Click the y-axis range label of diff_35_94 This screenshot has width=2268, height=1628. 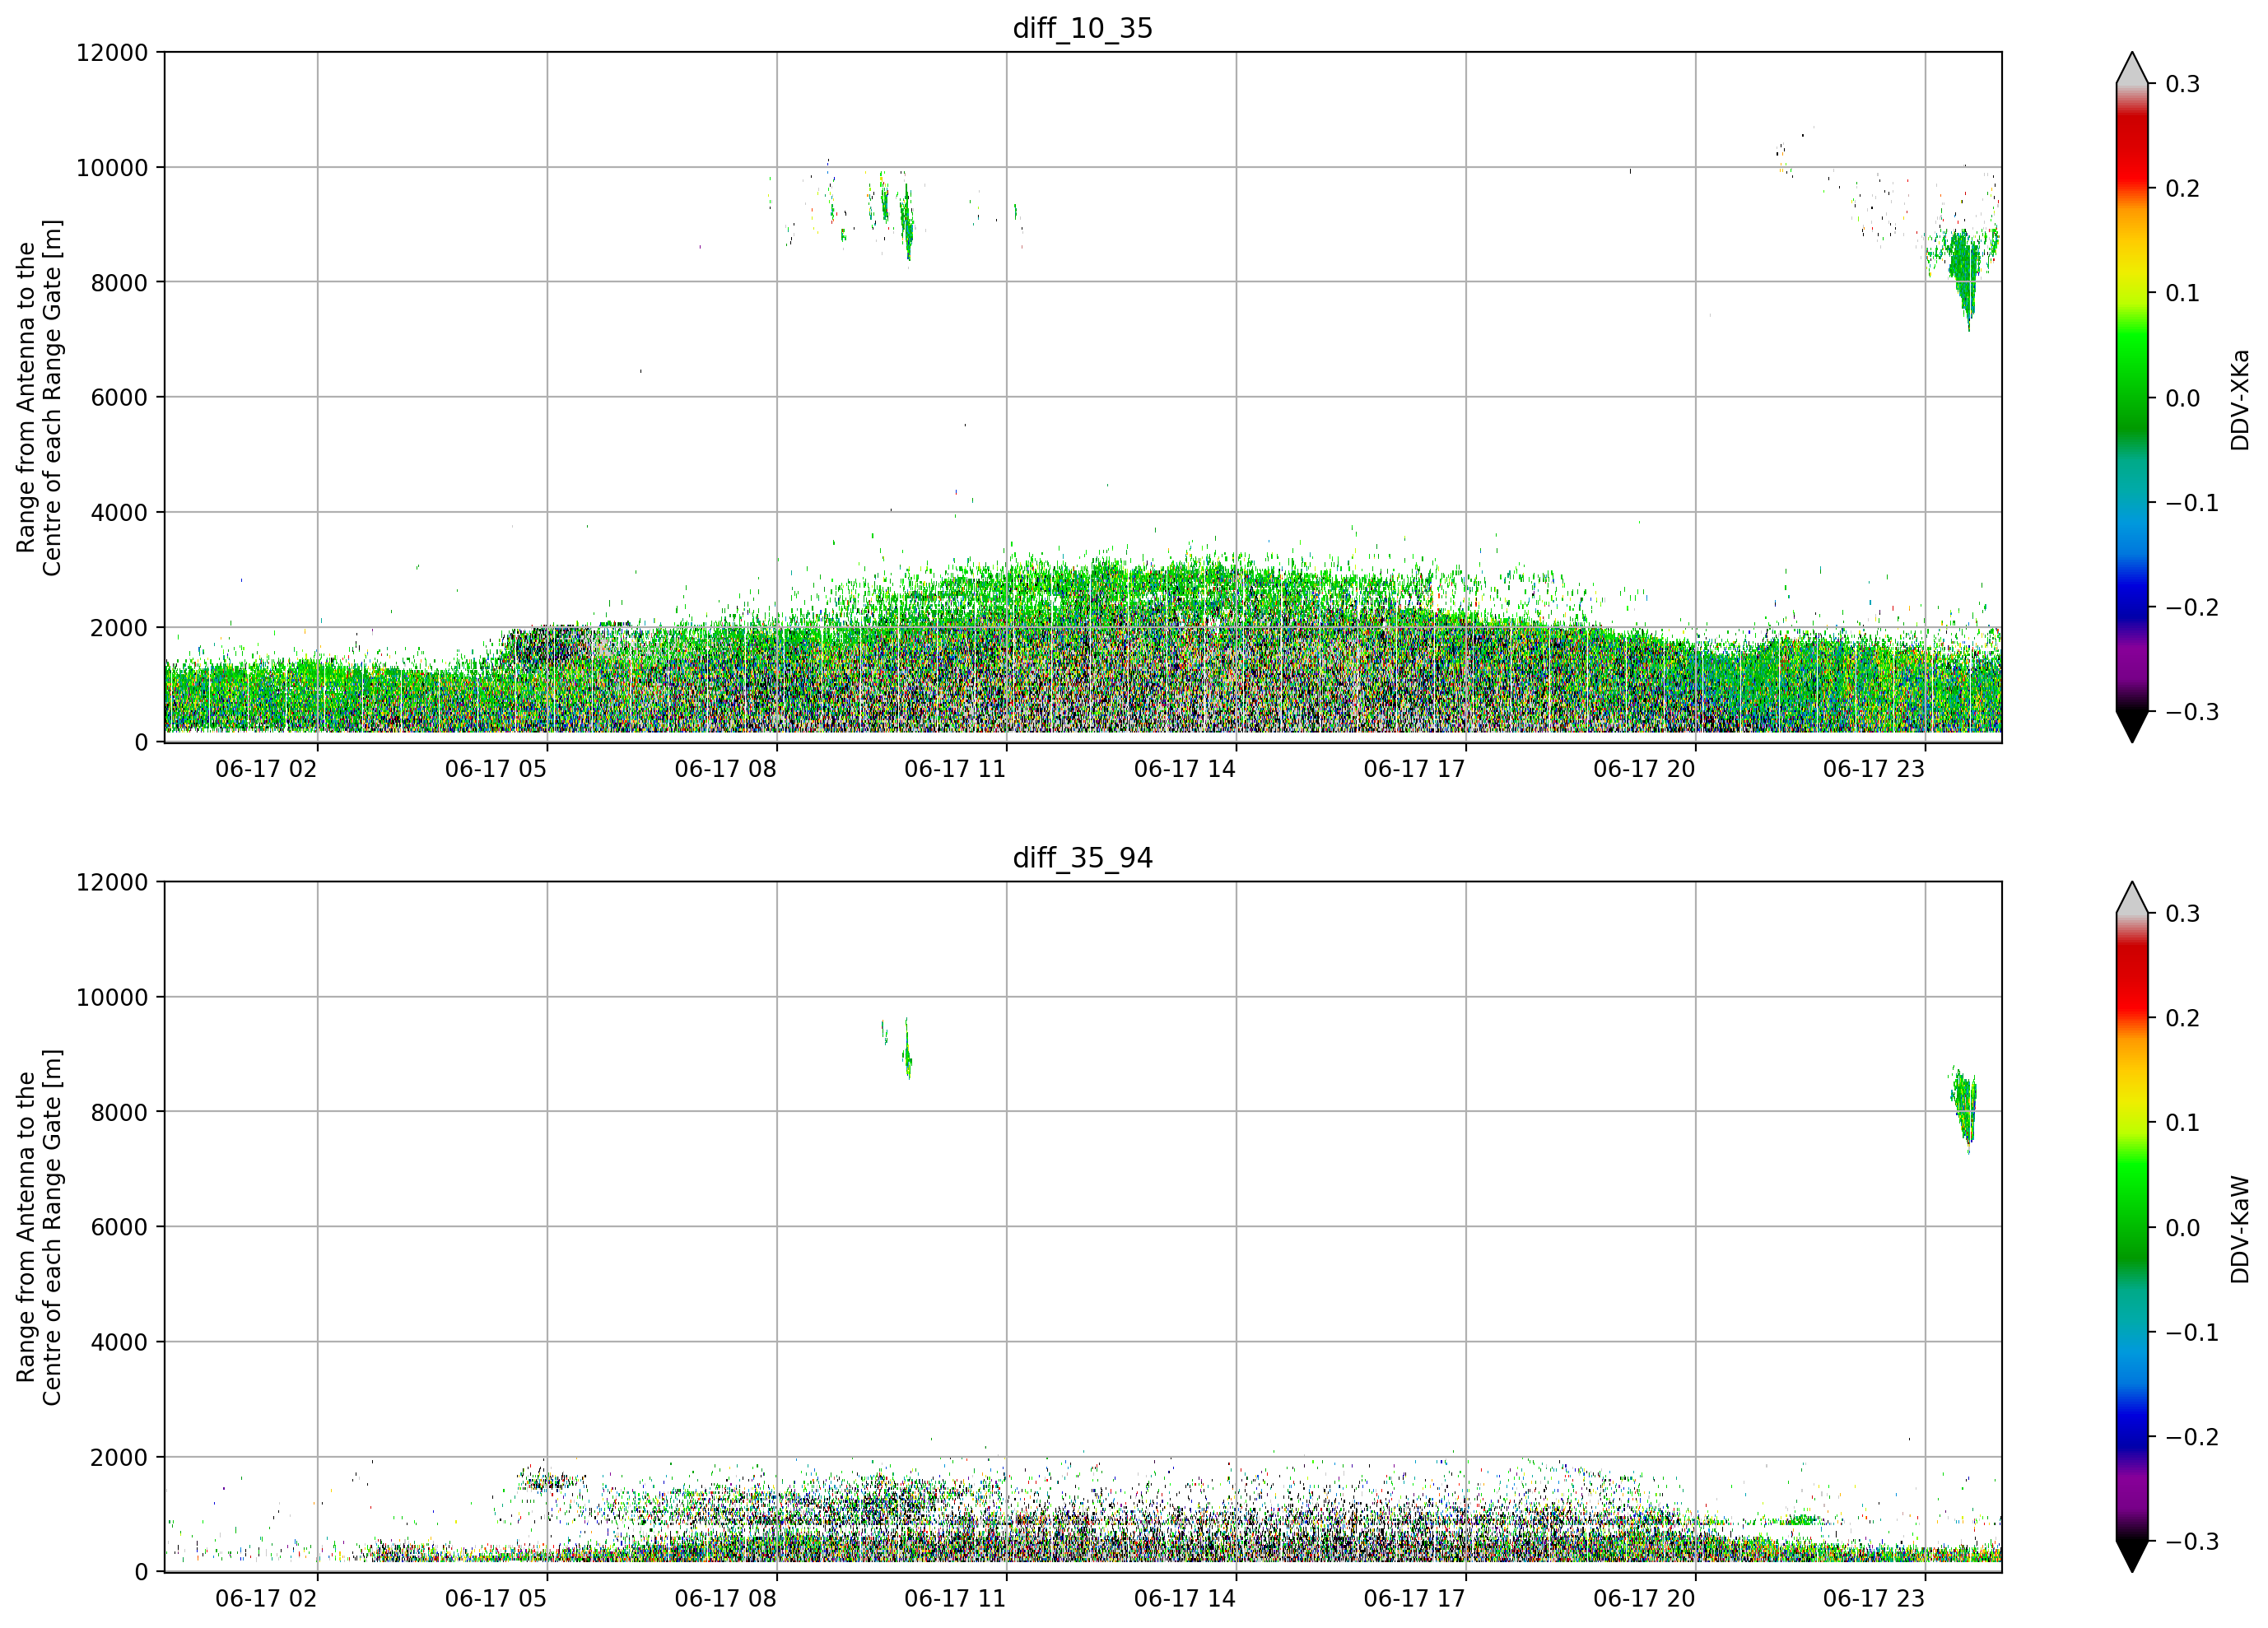point(39,1227)
